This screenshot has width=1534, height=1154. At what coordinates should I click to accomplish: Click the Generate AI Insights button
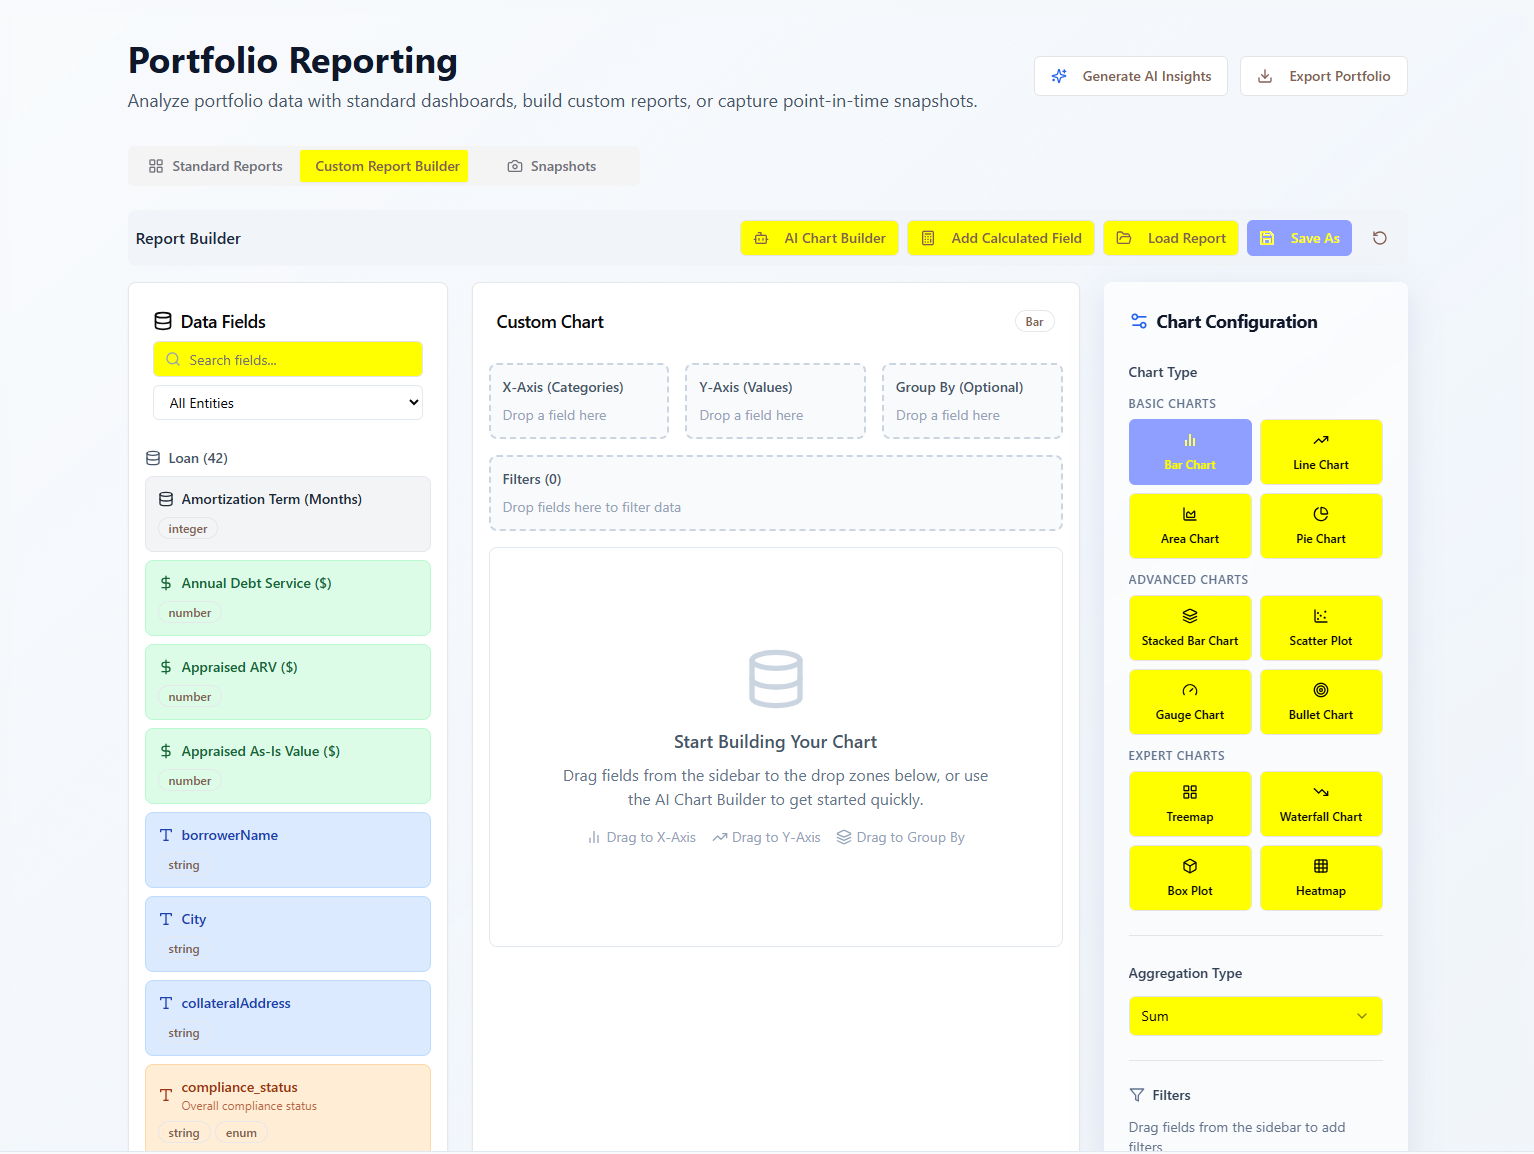1130,76
